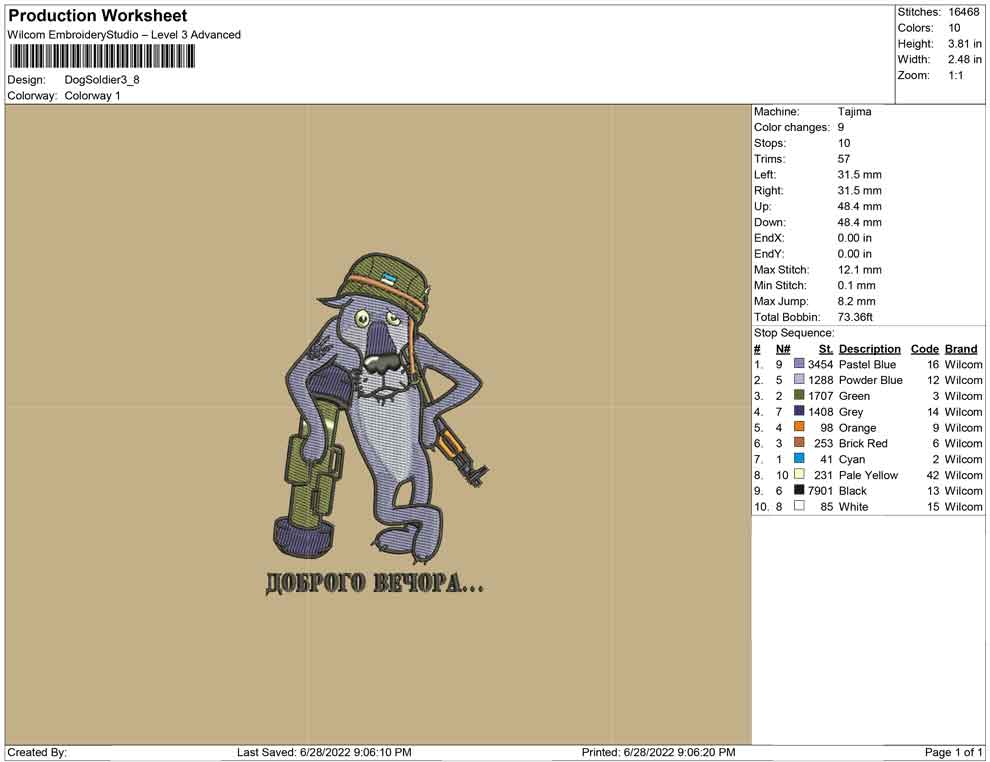Viewport: 990px width, 762px height.
Task: Click the Pastel Blue color swatch
Action: click(799, 364)
